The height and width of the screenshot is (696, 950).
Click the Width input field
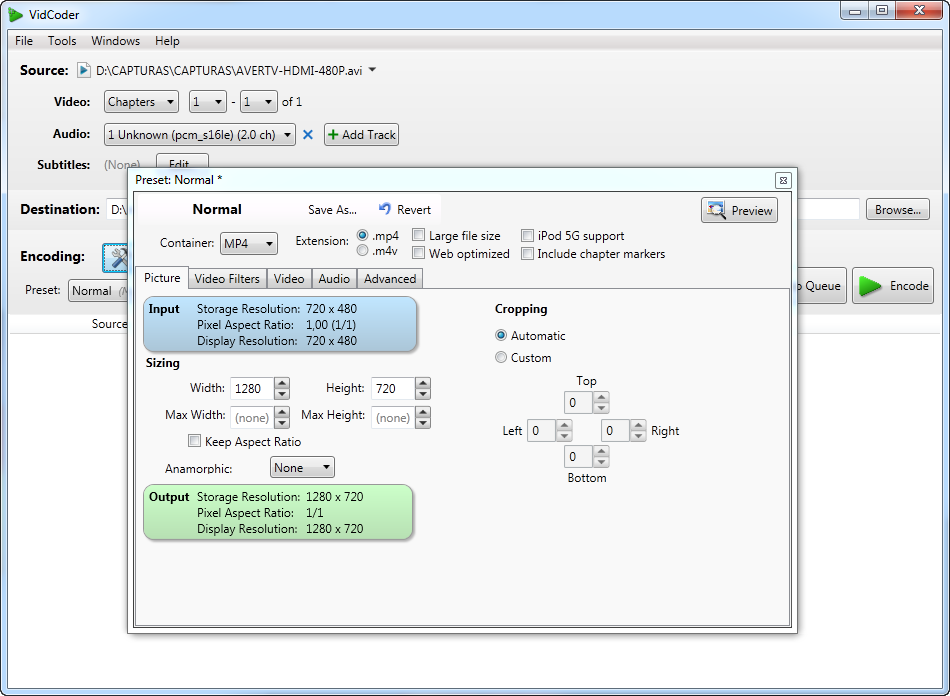point(251,389)
